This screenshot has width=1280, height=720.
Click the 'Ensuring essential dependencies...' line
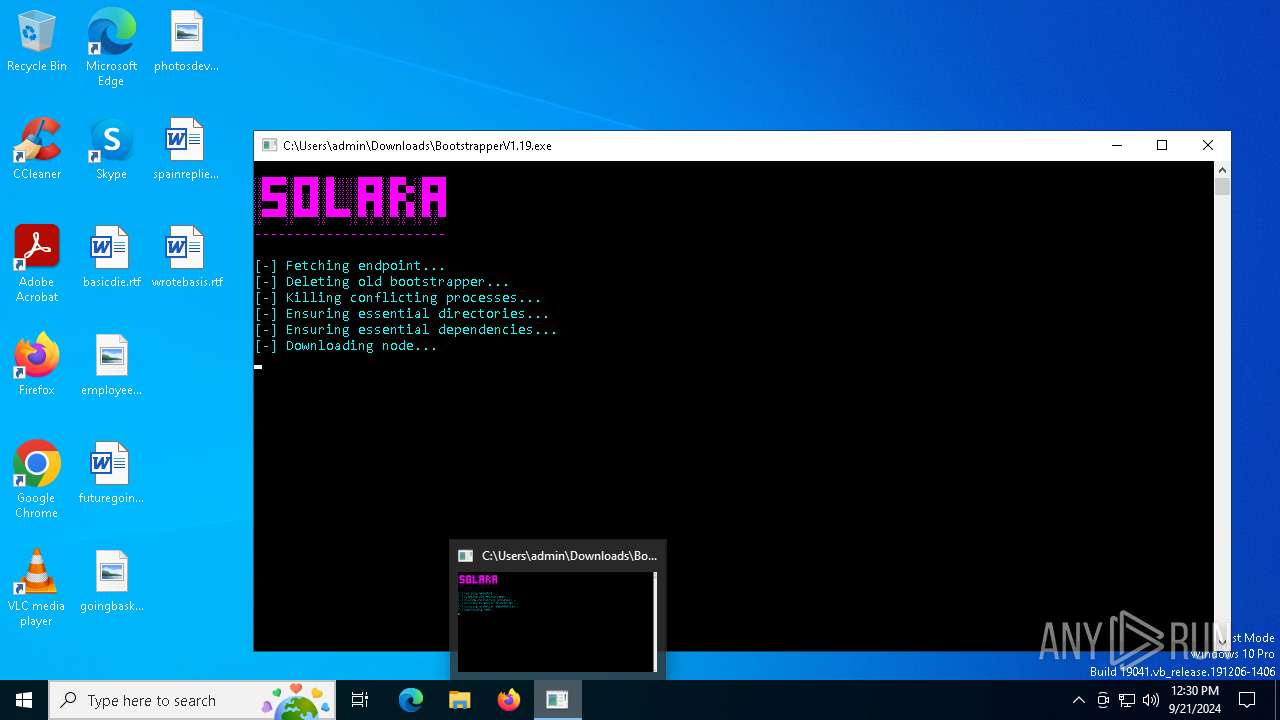(x=406, y=330)
